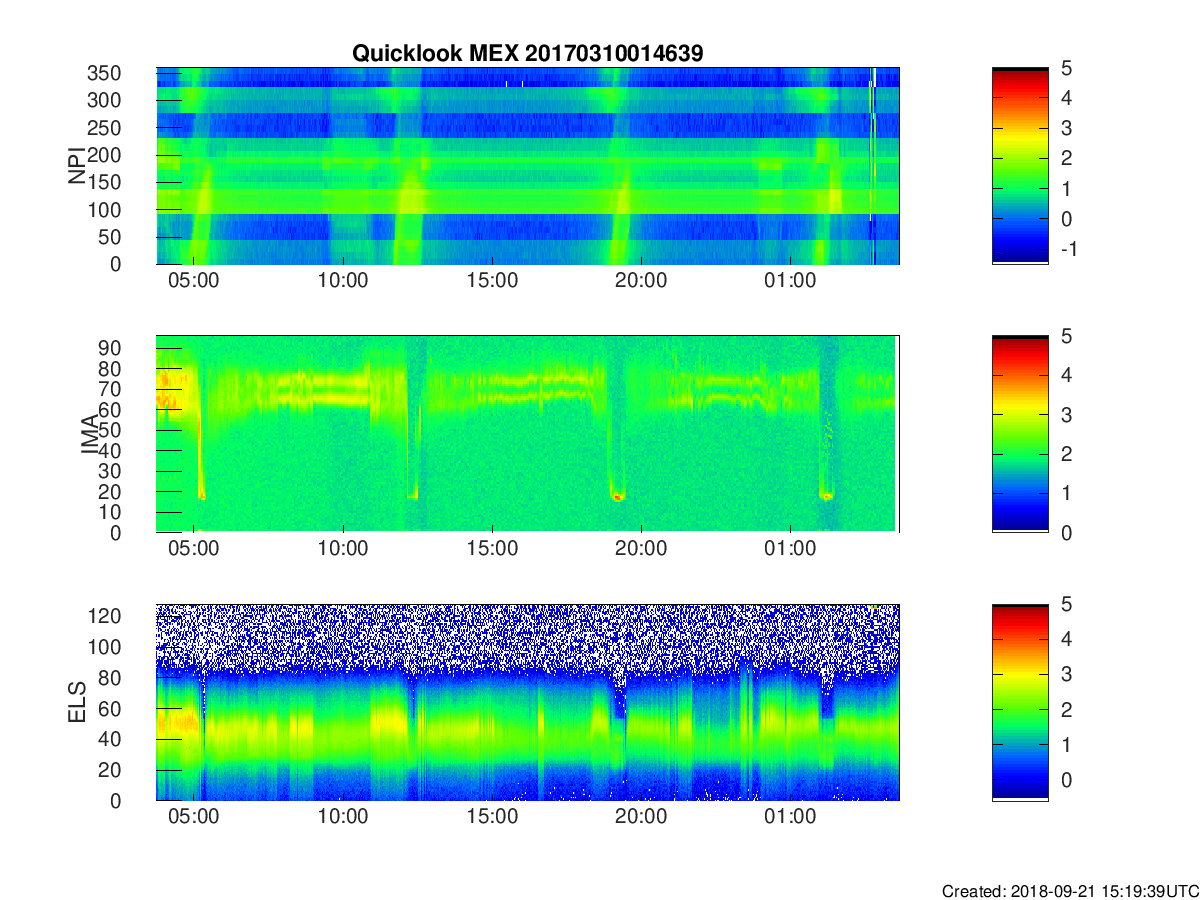Click 15:00 time label under ELS plot
Screen dimensions: 1200x900
[x=492, y=817]
